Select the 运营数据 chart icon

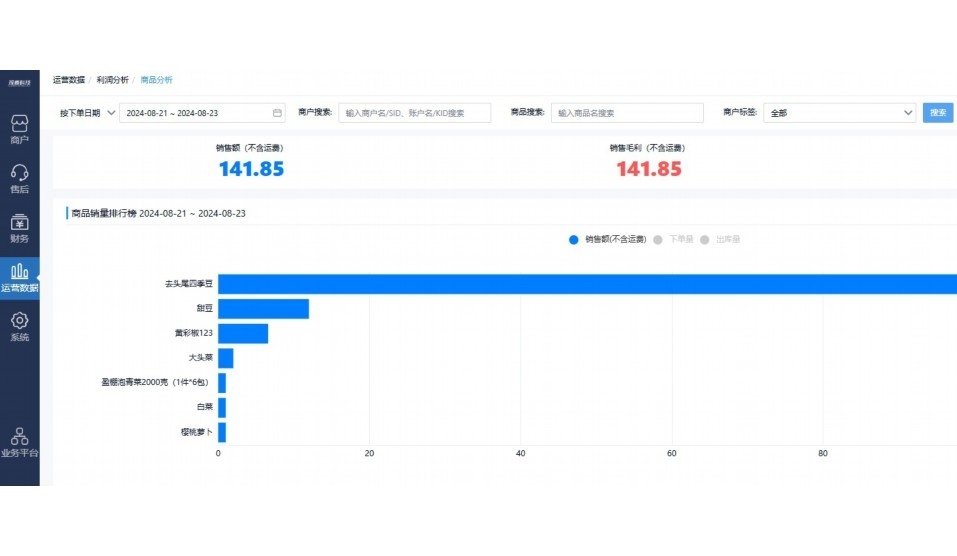click(x=19, y=276)
